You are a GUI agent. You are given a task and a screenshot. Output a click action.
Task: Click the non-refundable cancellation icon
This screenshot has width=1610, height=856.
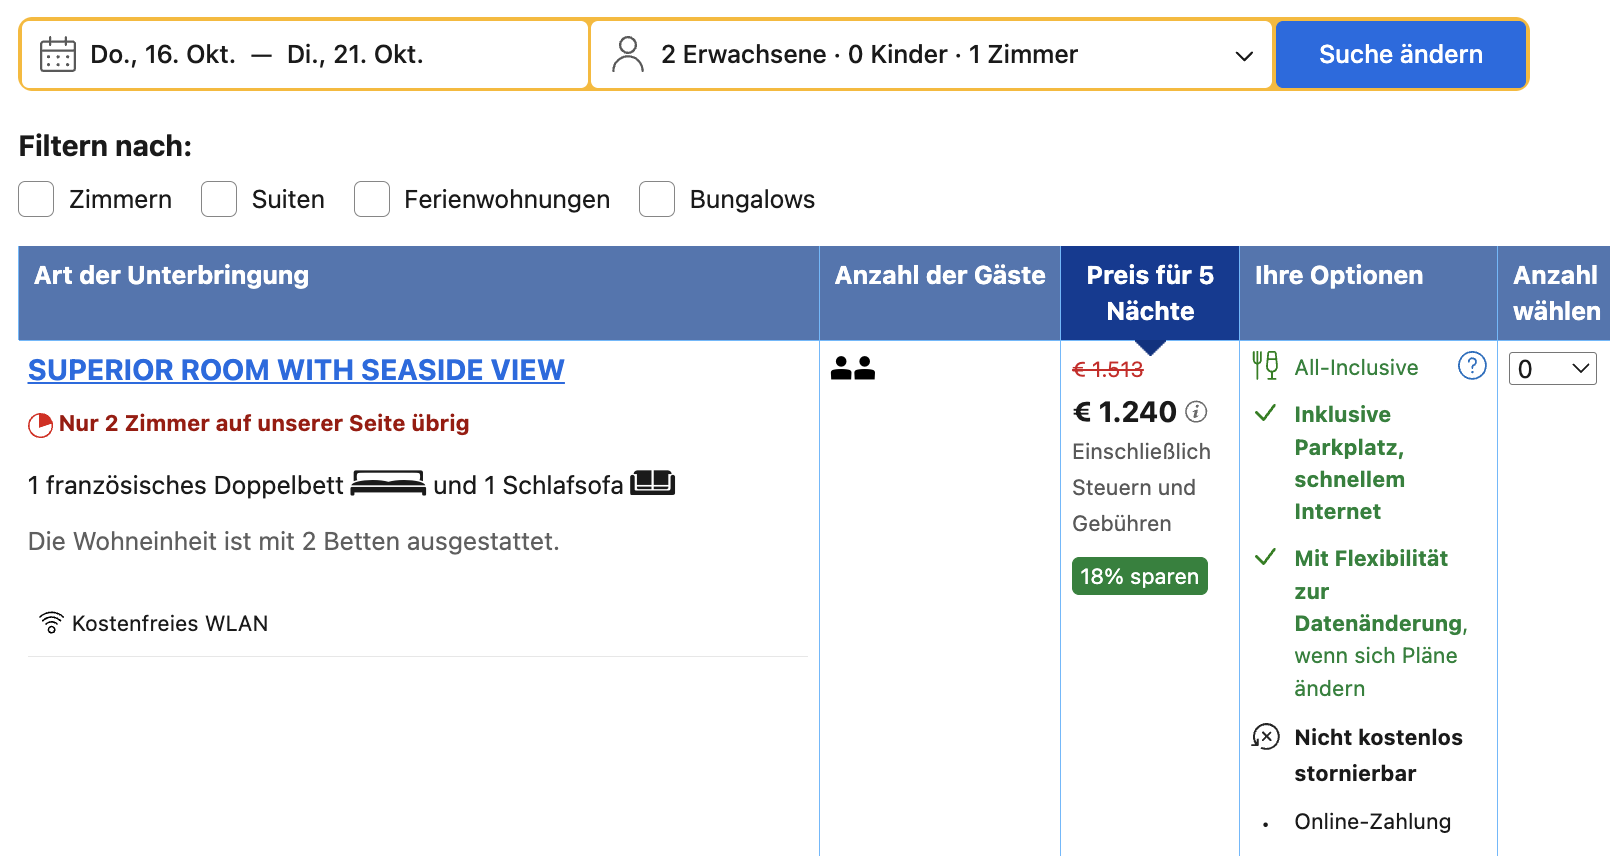click(1265, 737)
